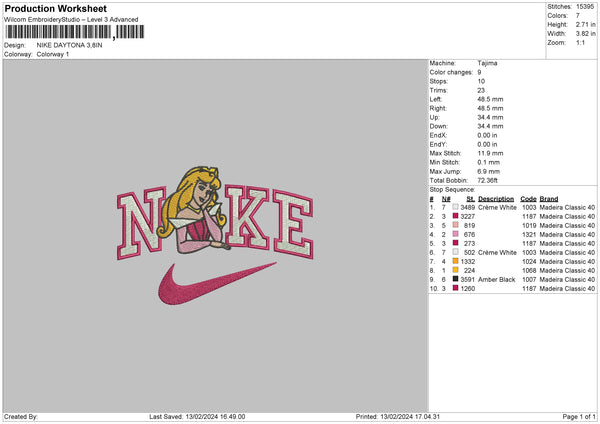Click the Madeira Classic 40 brand in row 10
Viewport: 600px width, 424px height.
point(567,289)
